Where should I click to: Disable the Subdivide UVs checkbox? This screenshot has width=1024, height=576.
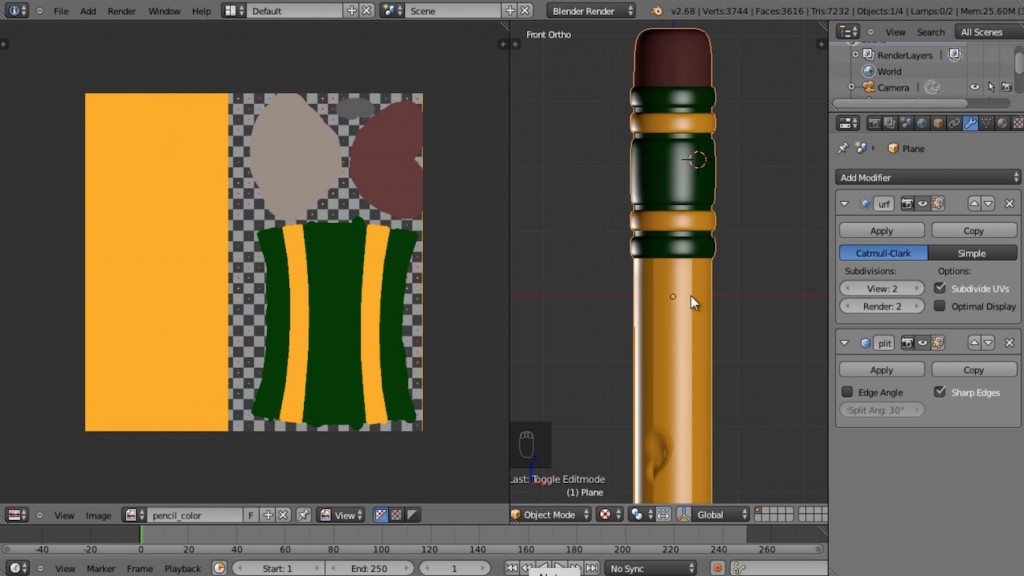[939, 287]
